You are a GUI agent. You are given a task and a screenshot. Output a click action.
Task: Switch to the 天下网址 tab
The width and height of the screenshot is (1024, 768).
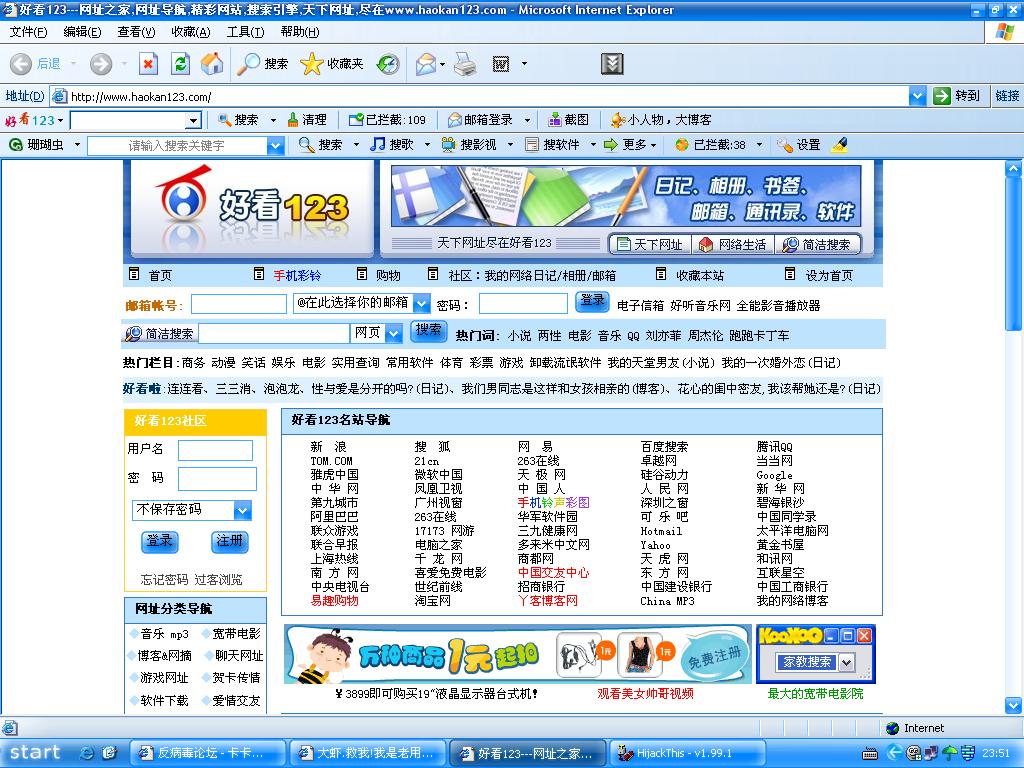(650, 244)
